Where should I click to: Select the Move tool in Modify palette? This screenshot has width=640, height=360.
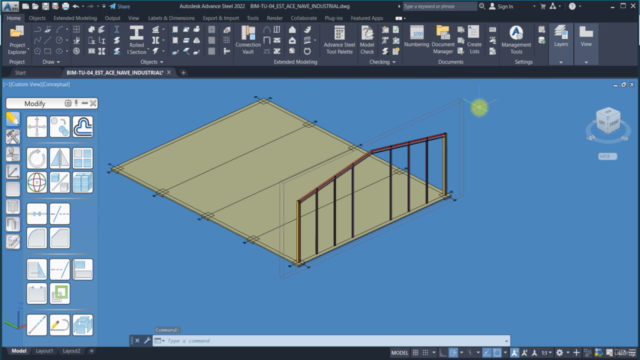pos(37,127)
